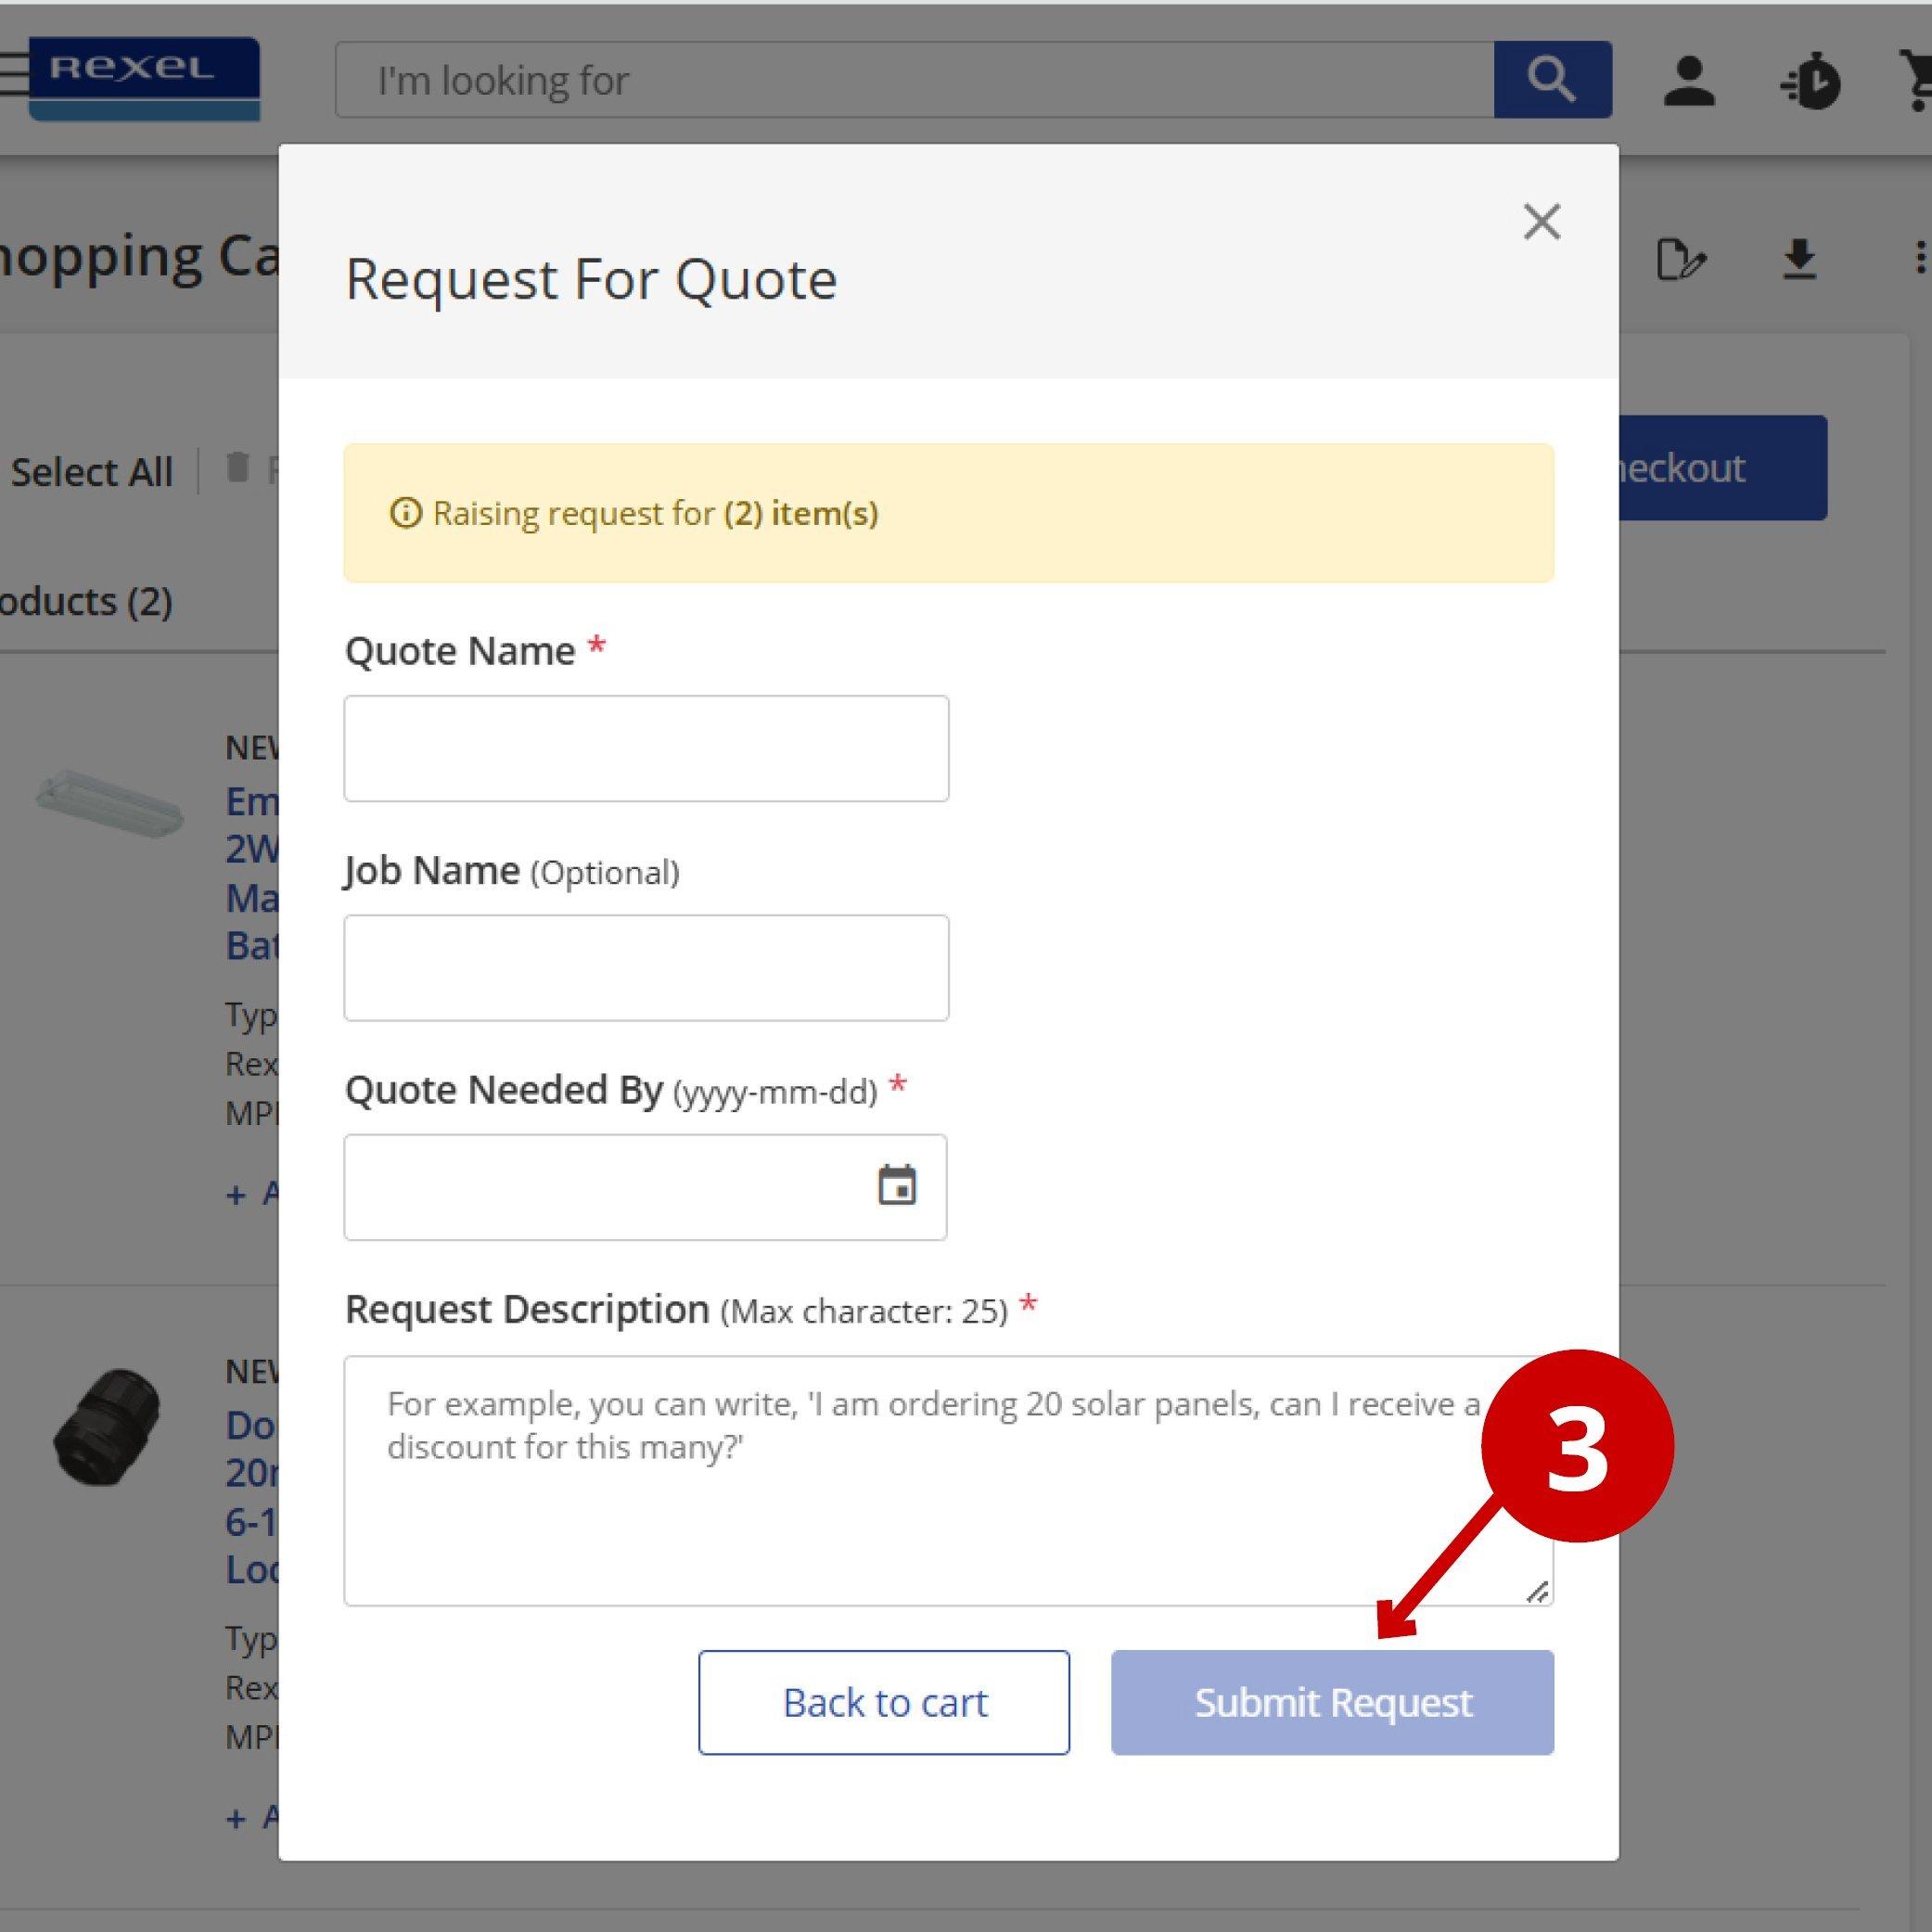Click Back to cart

point(884,1702)
